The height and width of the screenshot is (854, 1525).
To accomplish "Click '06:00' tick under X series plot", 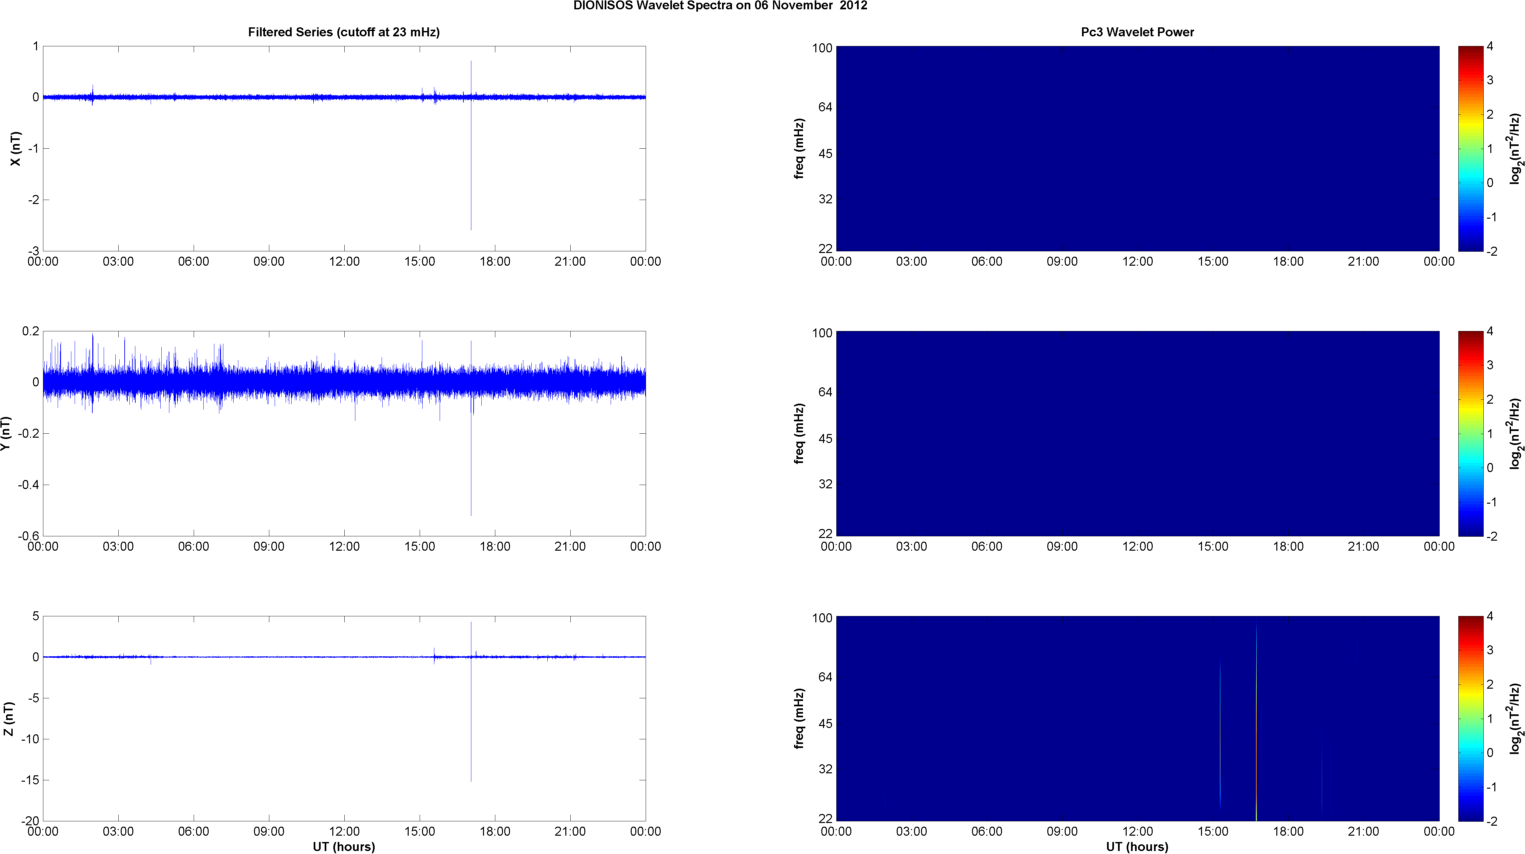I will [193, 262].
